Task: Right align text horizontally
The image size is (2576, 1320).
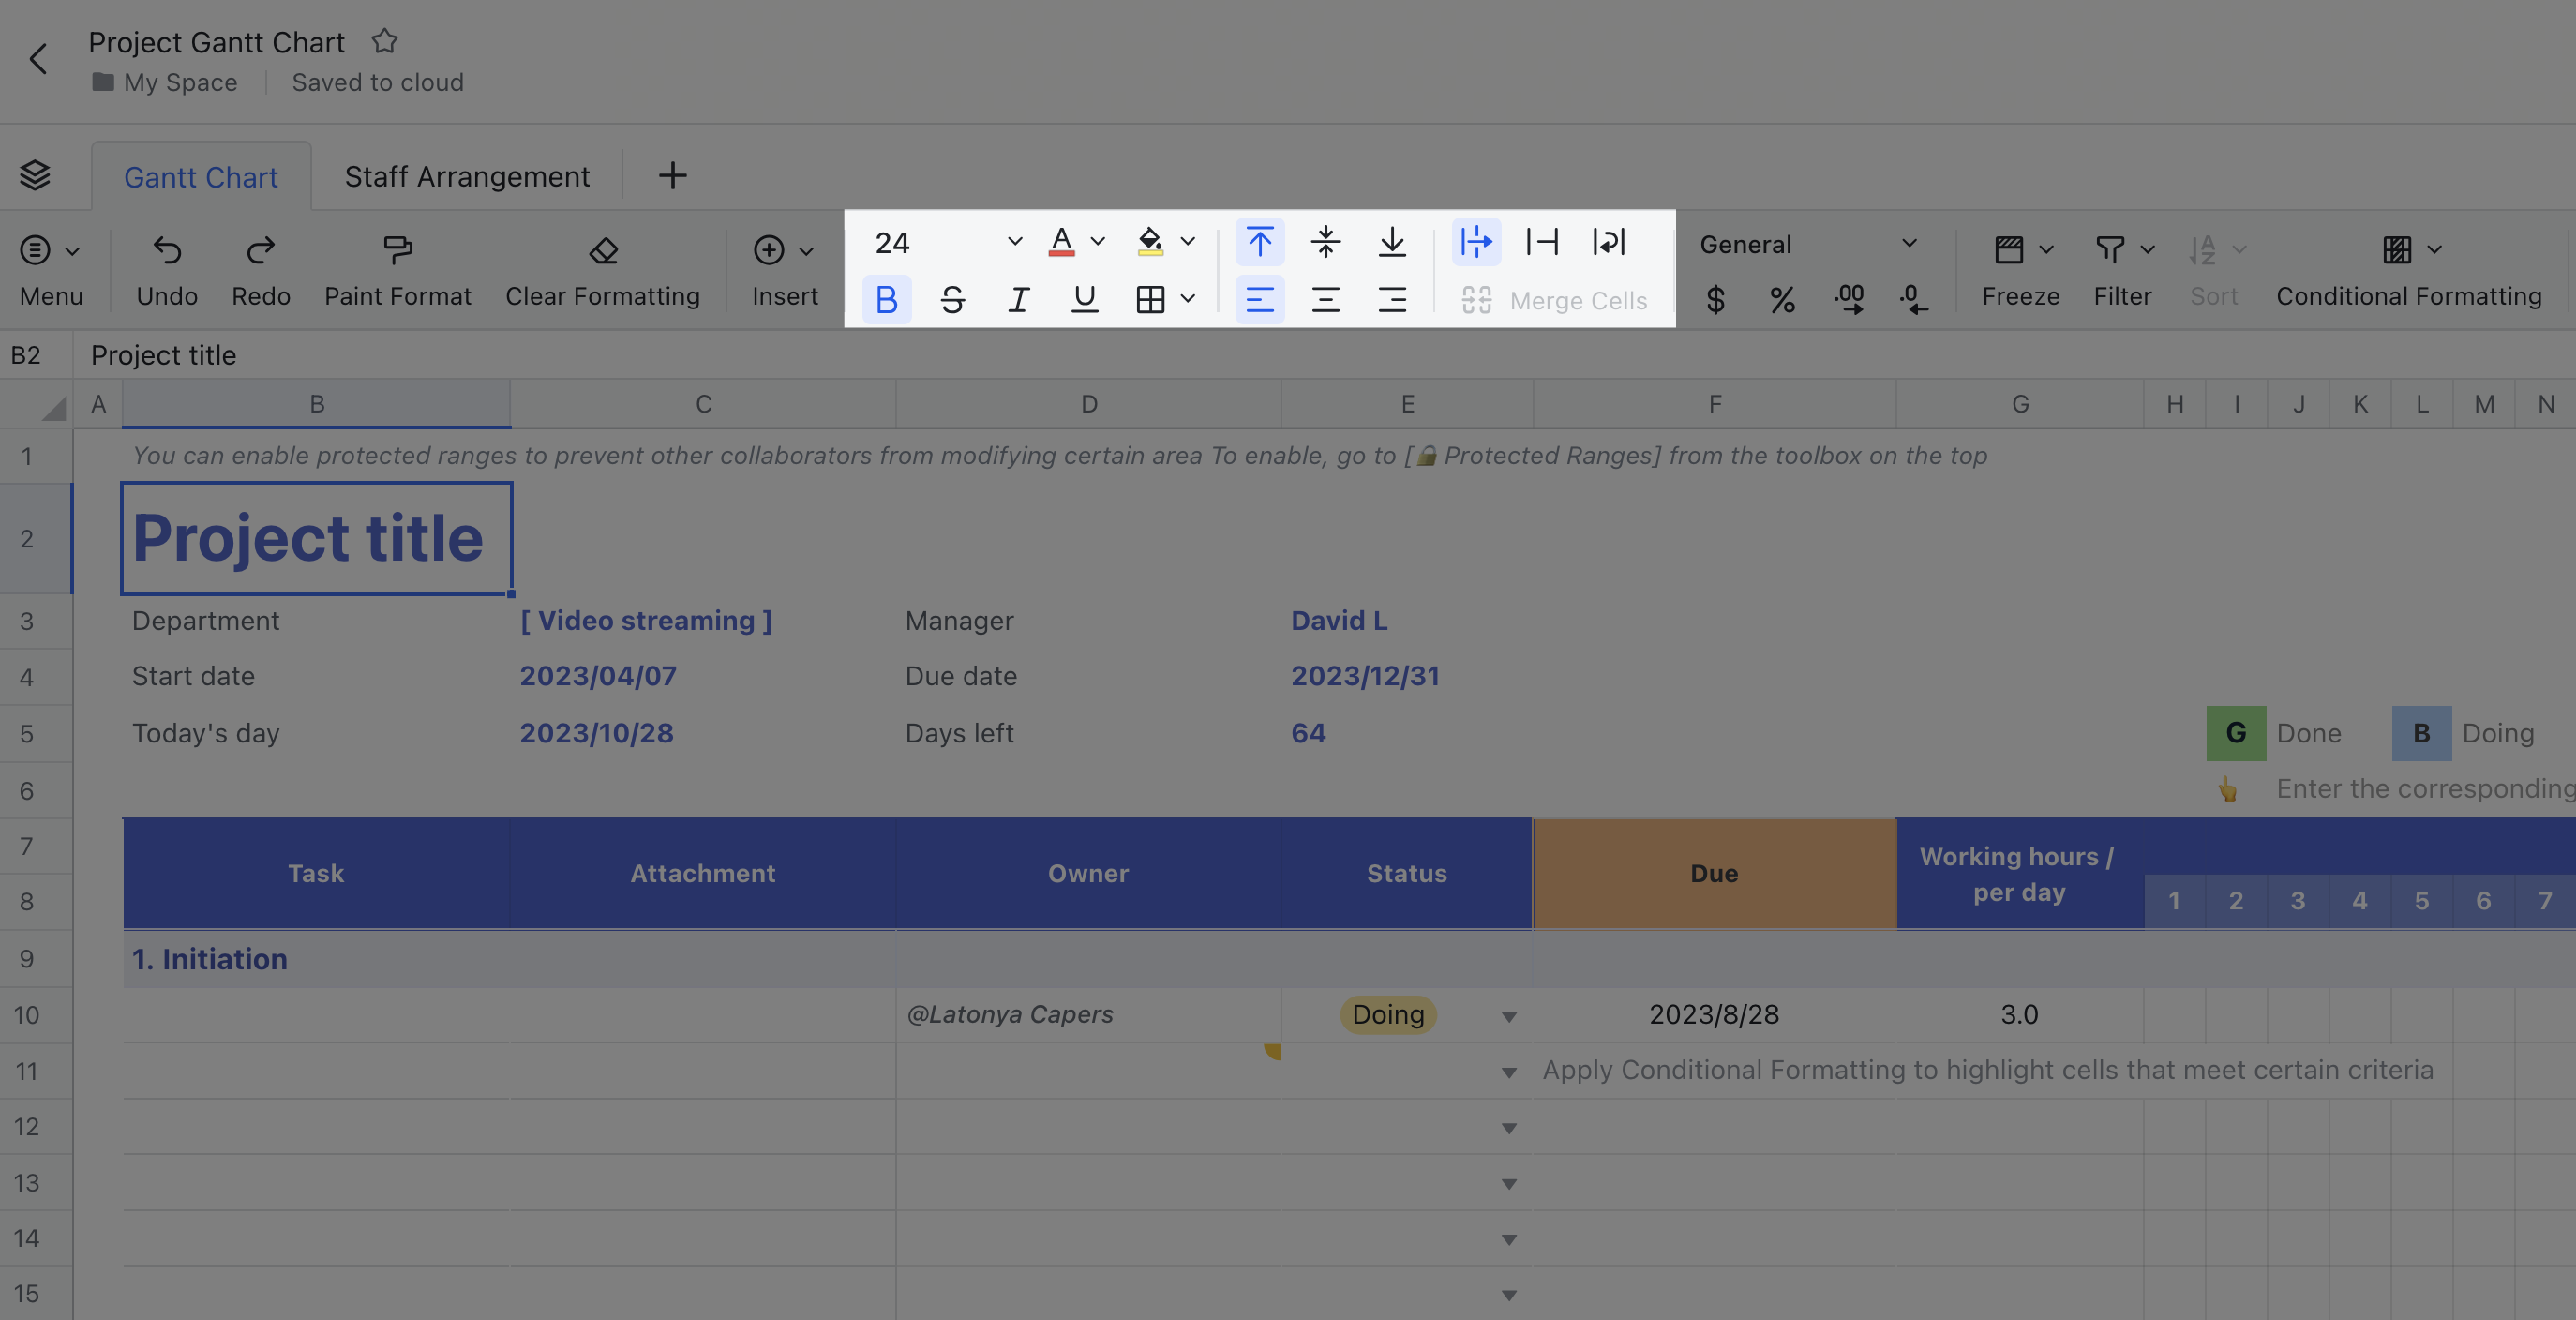Action: (x=1391, y=299)
